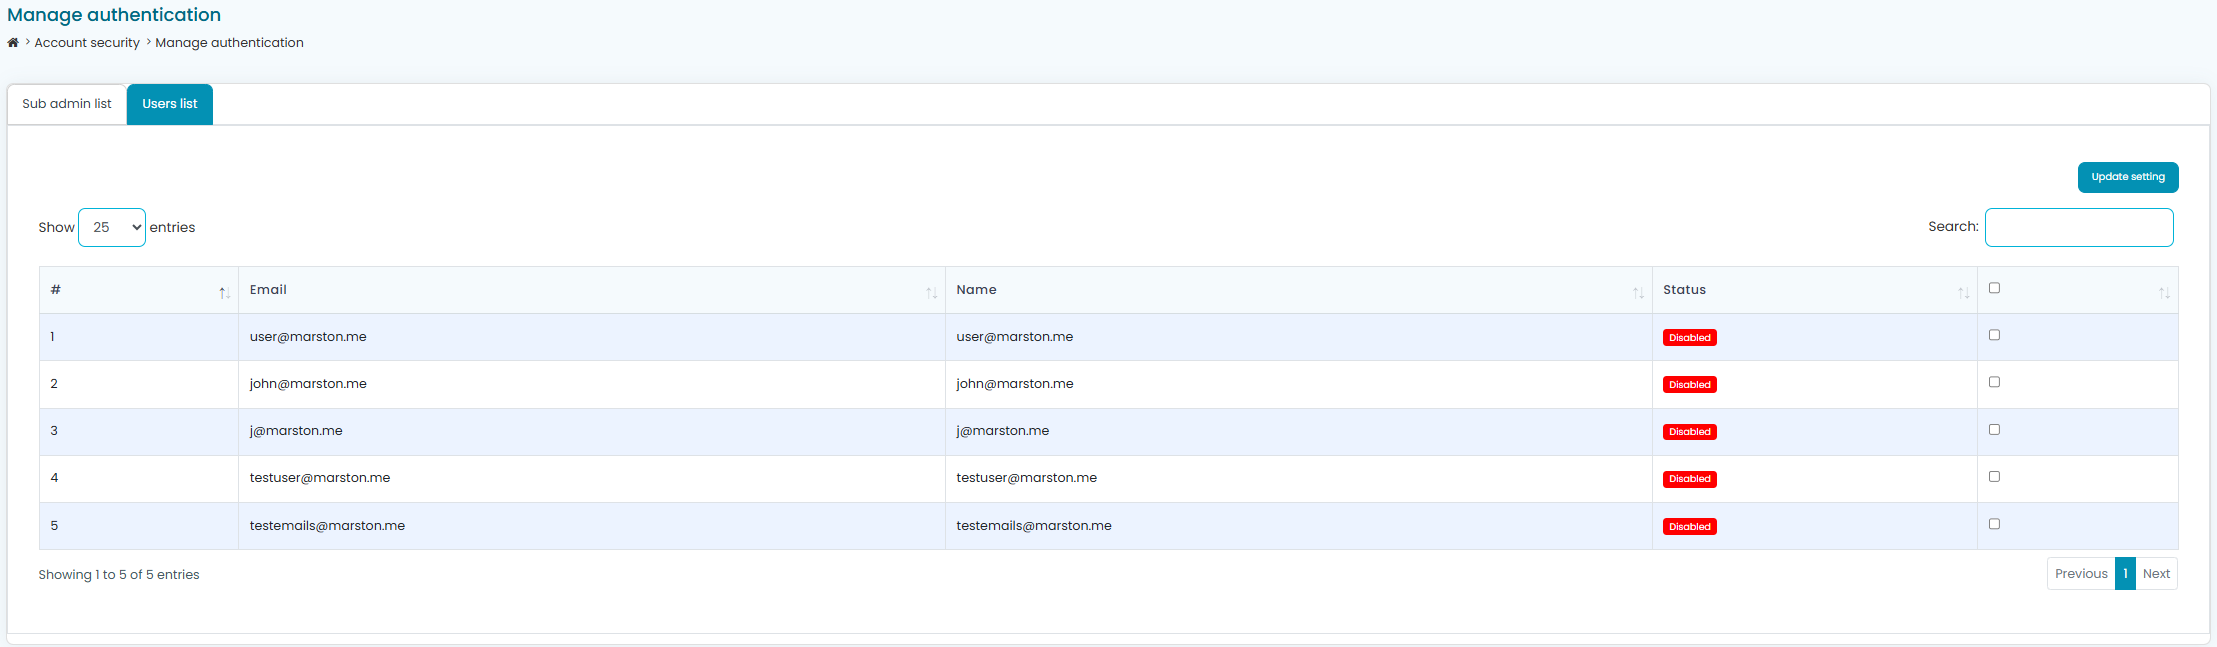The width and height of the screenshot is (2217, 647).
Task: Click the Update setting button
Action: [x=2128, y=177]
